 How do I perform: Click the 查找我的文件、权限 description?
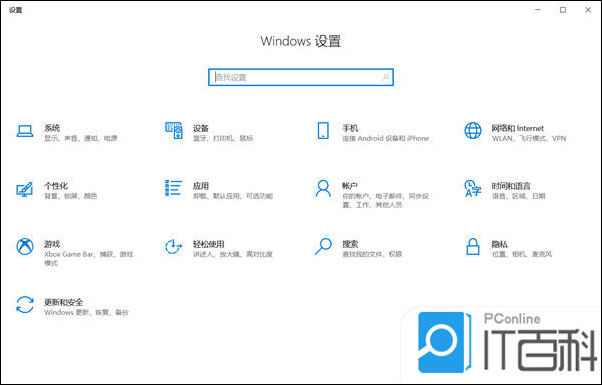click(x=372, y=254)
